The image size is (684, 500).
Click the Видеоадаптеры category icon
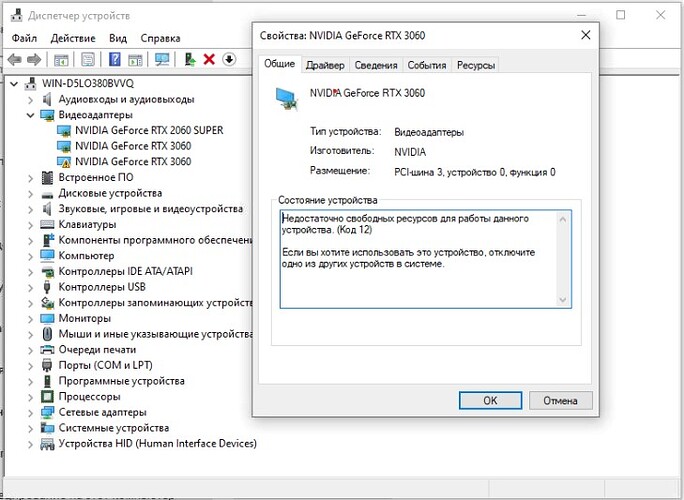coord(47,115)
